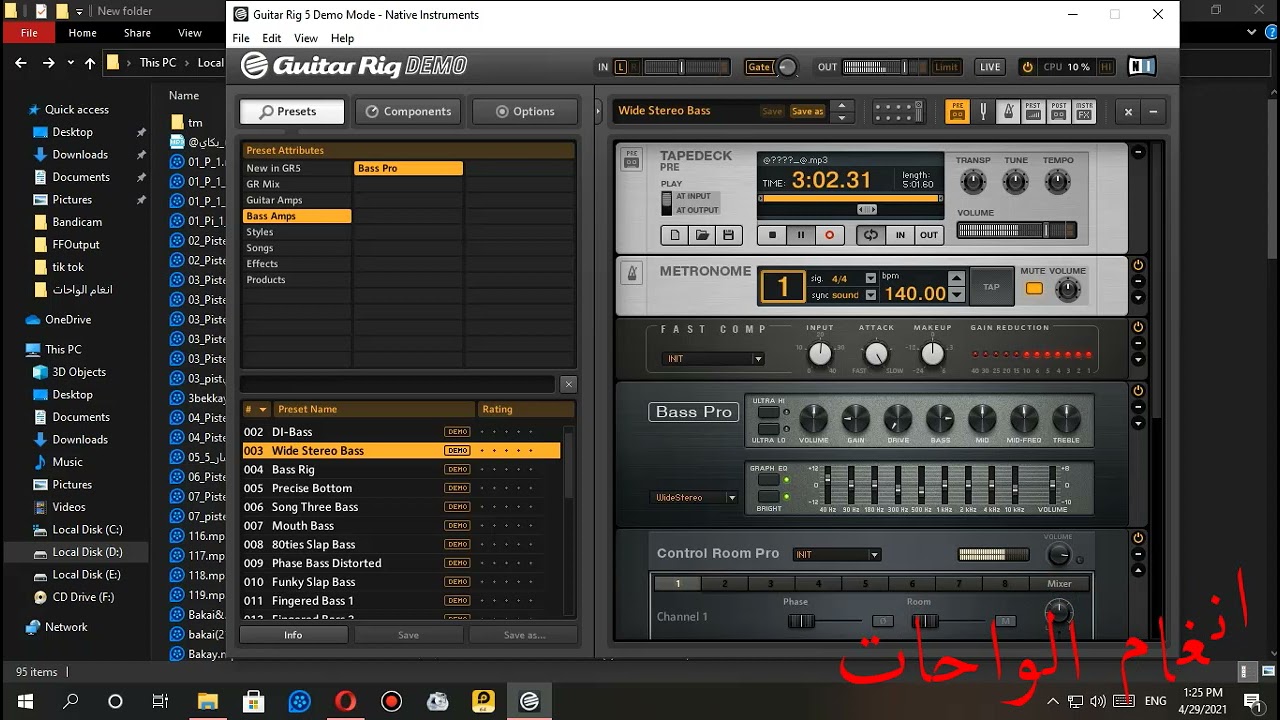Image resolution: width=1280 pixels, height=720 pixels.
Task: Bypass the Fast Comp module power button
Action: point(1138,327)
